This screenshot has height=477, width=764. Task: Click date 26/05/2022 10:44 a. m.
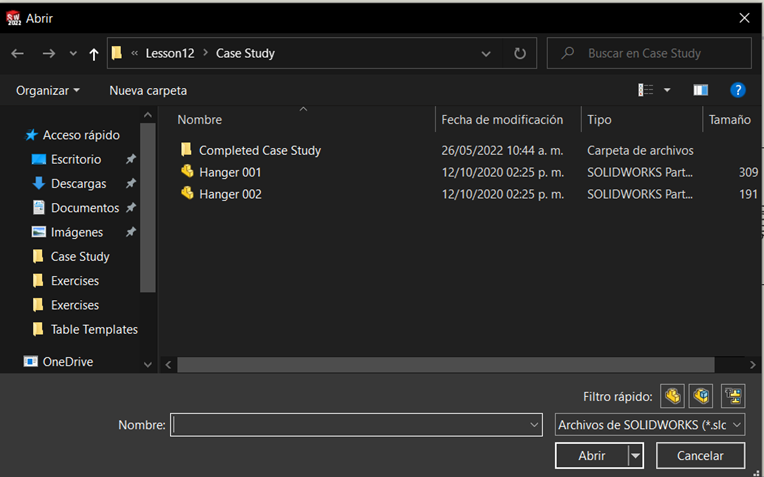tap(502, 151)
